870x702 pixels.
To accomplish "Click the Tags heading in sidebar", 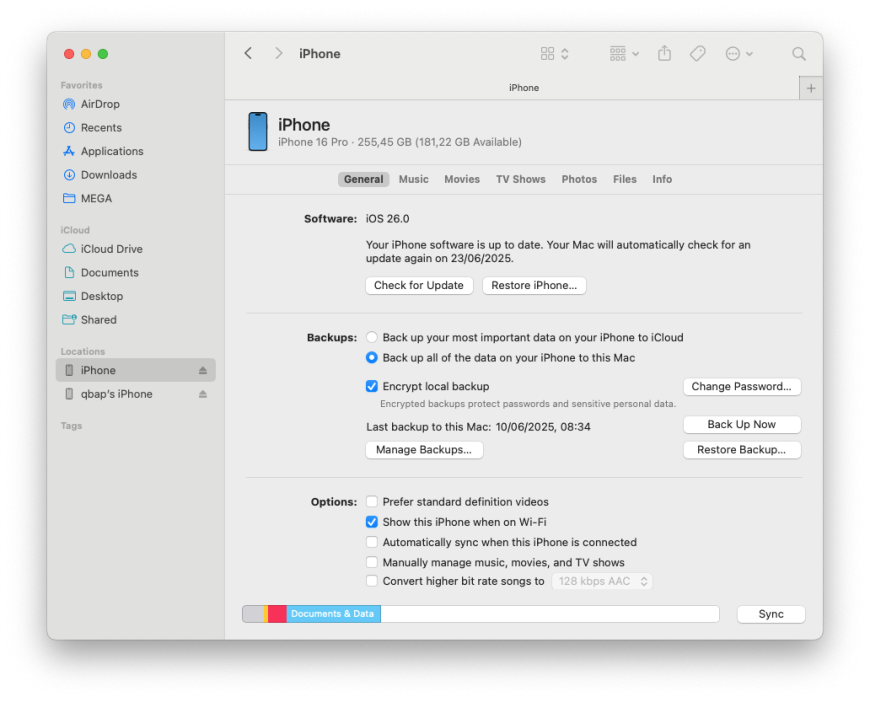I will click(x=71, y=426).
